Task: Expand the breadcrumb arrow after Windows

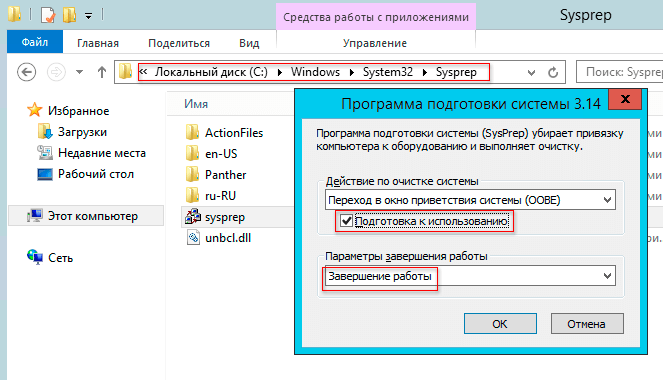Action: [x=352, y=72]
